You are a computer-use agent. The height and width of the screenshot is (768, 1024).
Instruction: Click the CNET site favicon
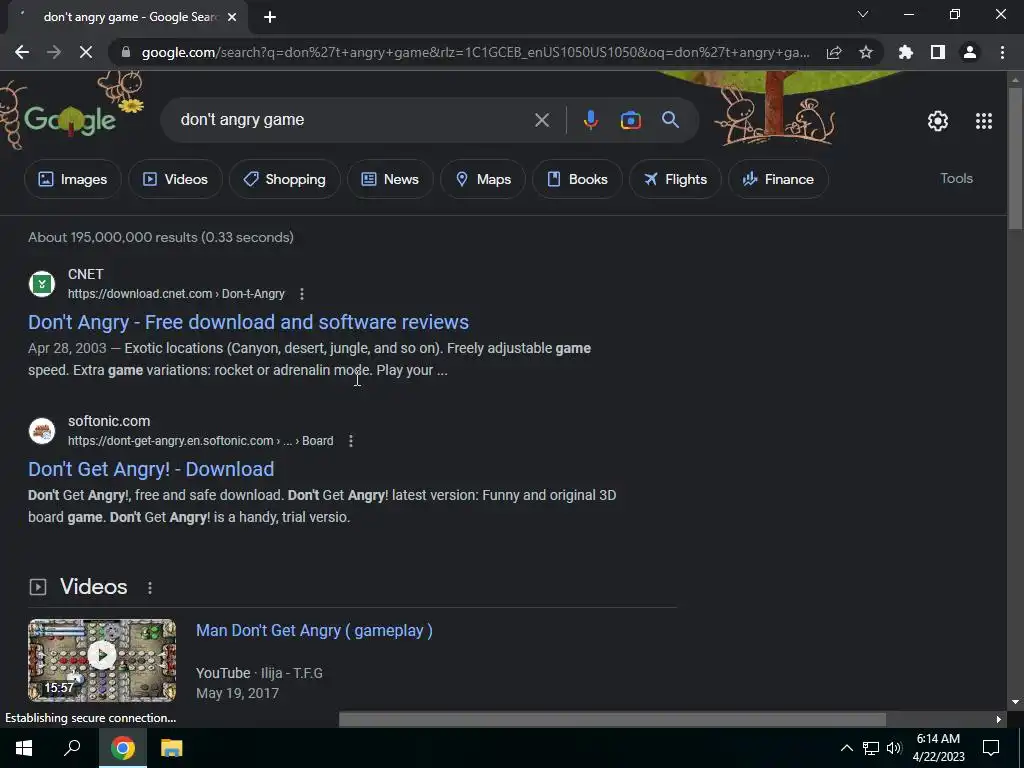click(42, 284)
